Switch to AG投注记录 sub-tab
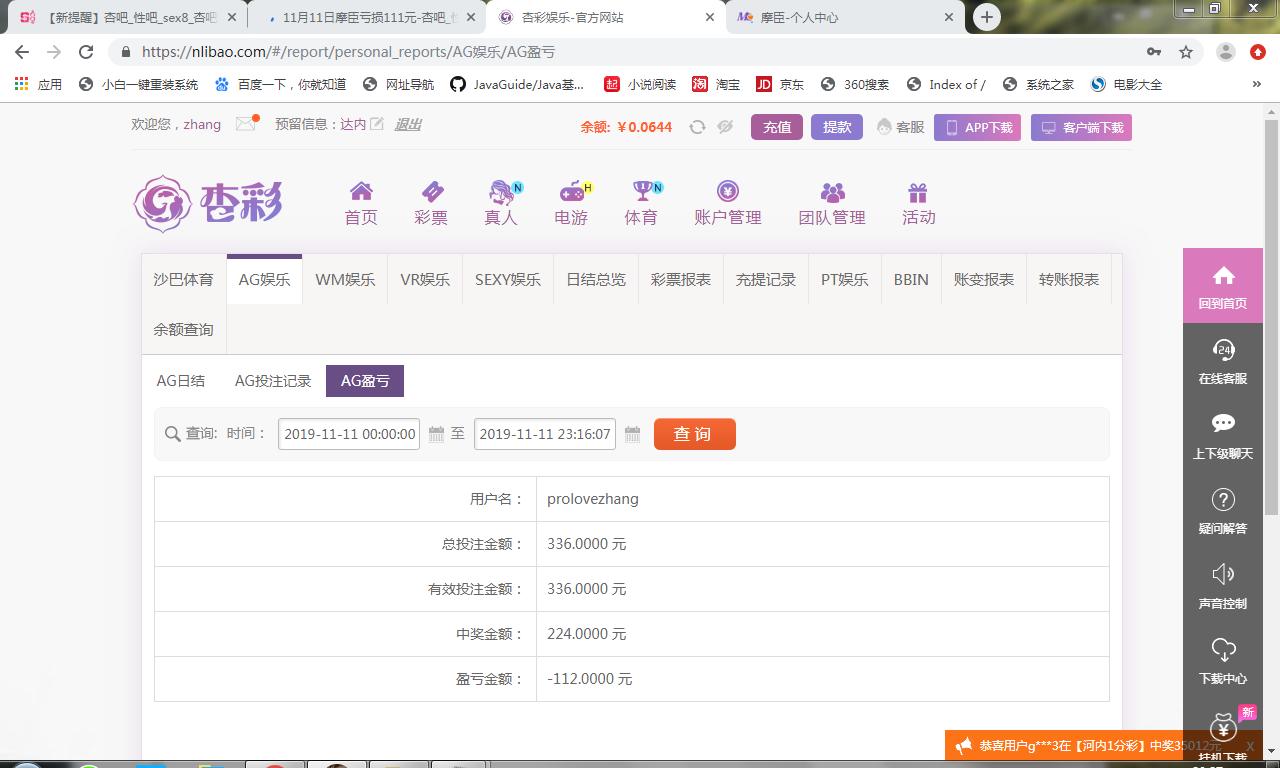 273,381
